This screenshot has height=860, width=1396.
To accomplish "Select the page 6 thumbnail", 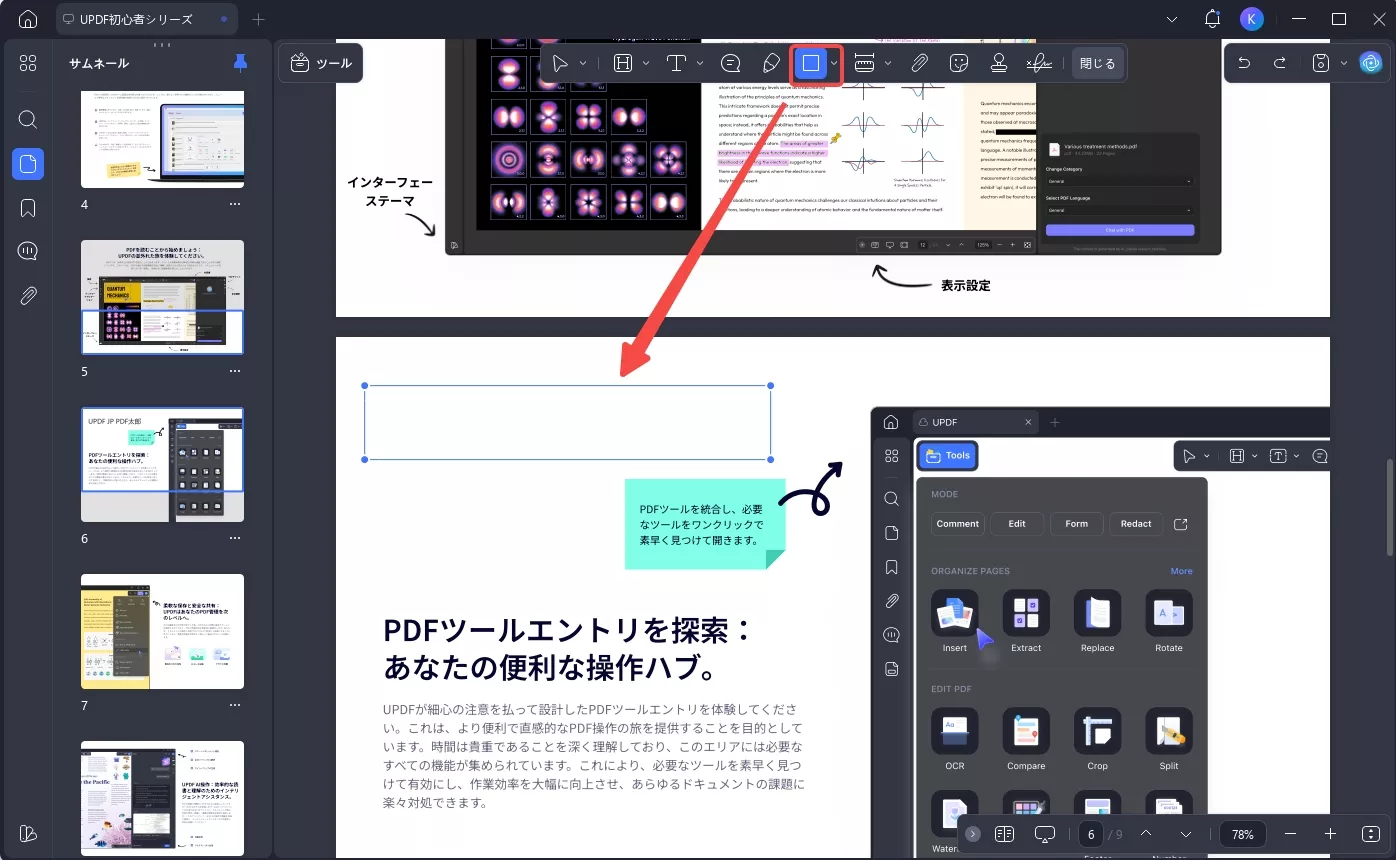I will (x=162, y=464).
